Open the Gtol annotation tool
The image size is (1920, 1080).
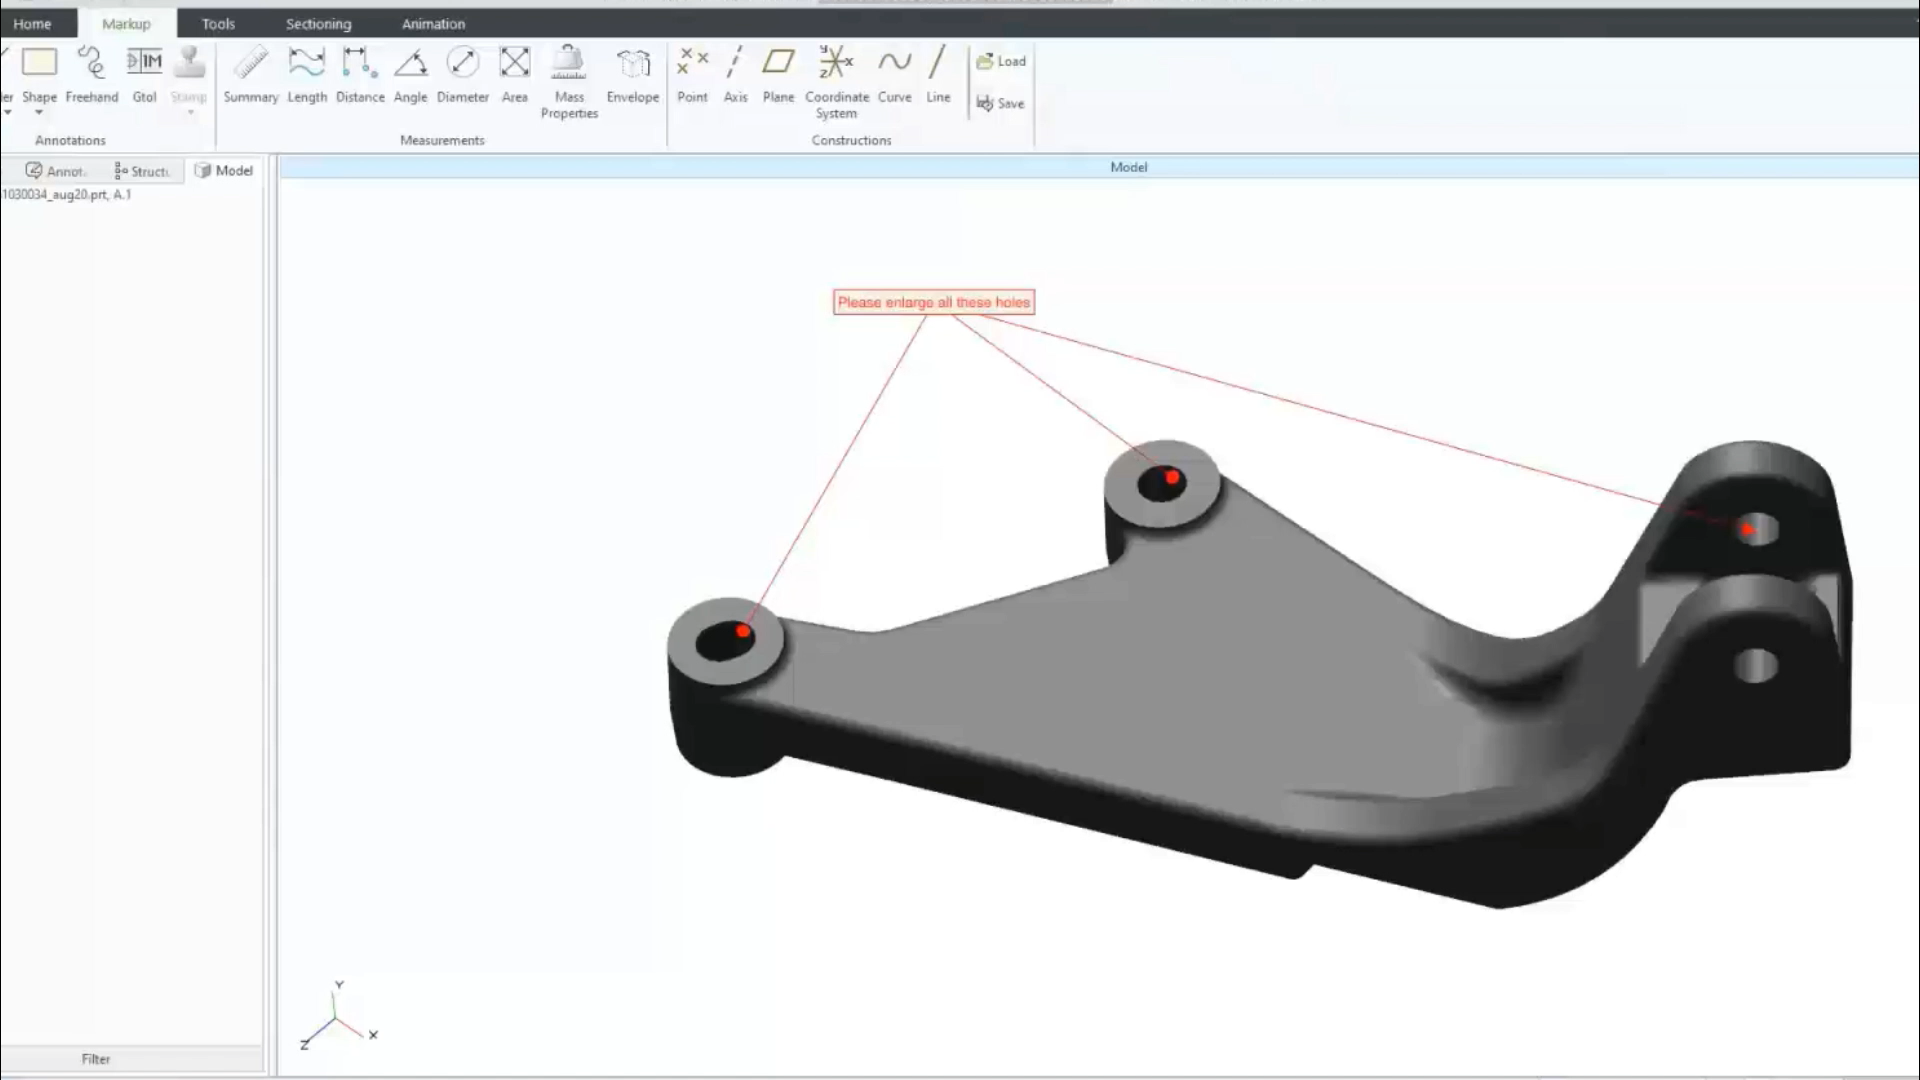145,75
